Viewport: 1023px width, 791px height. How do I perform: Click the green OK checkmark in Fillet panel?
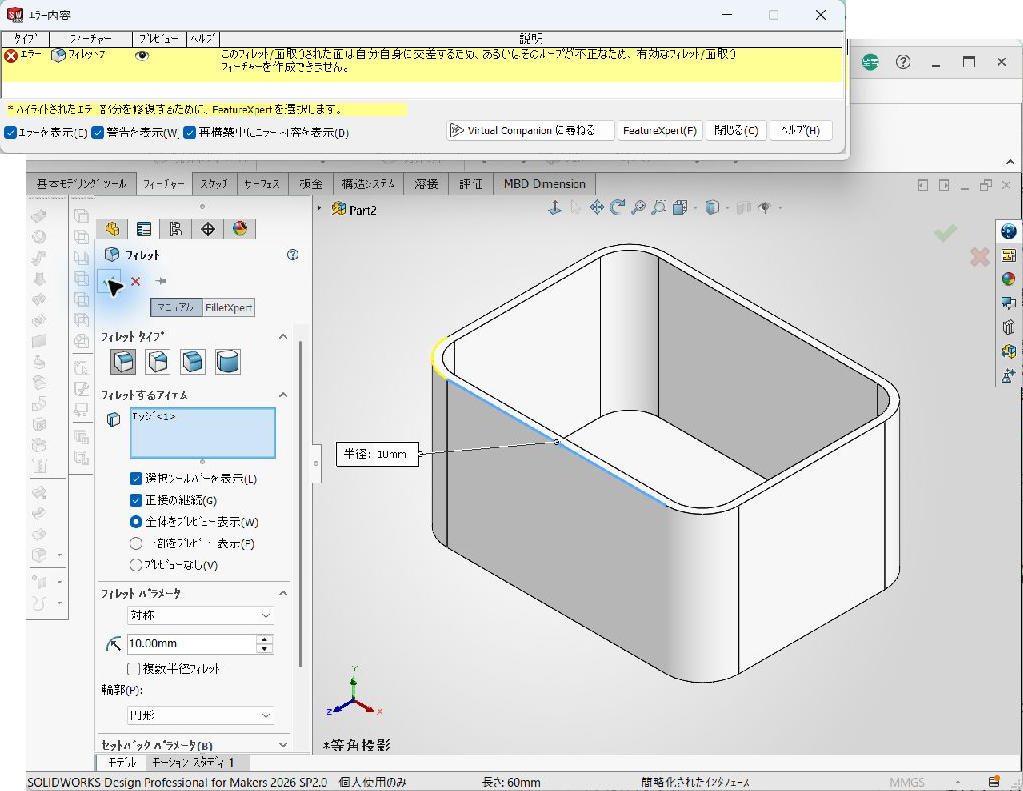[110, 281]
